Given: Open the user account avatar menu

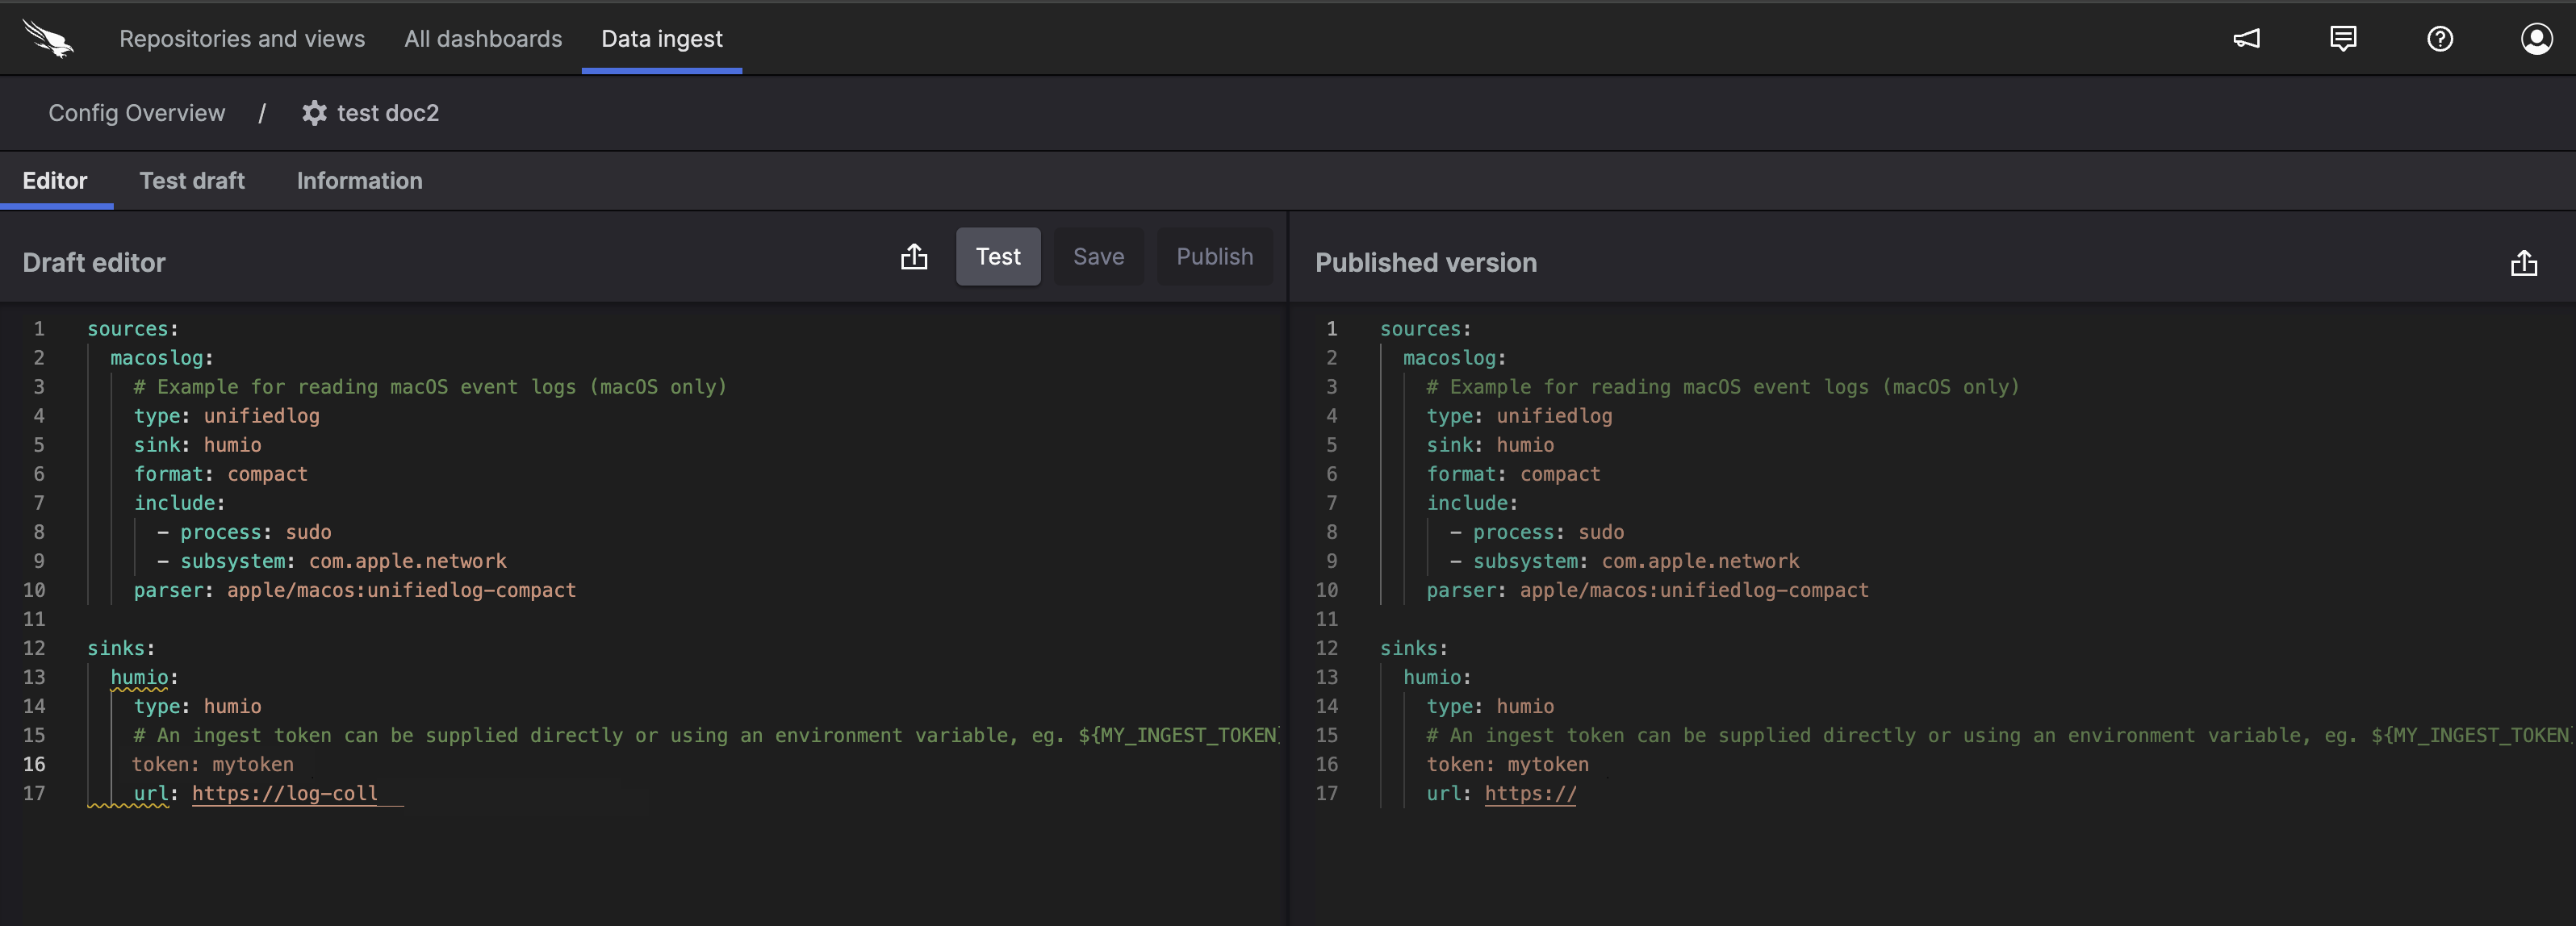Looking at the screenshot, I should click(2537, 38).
